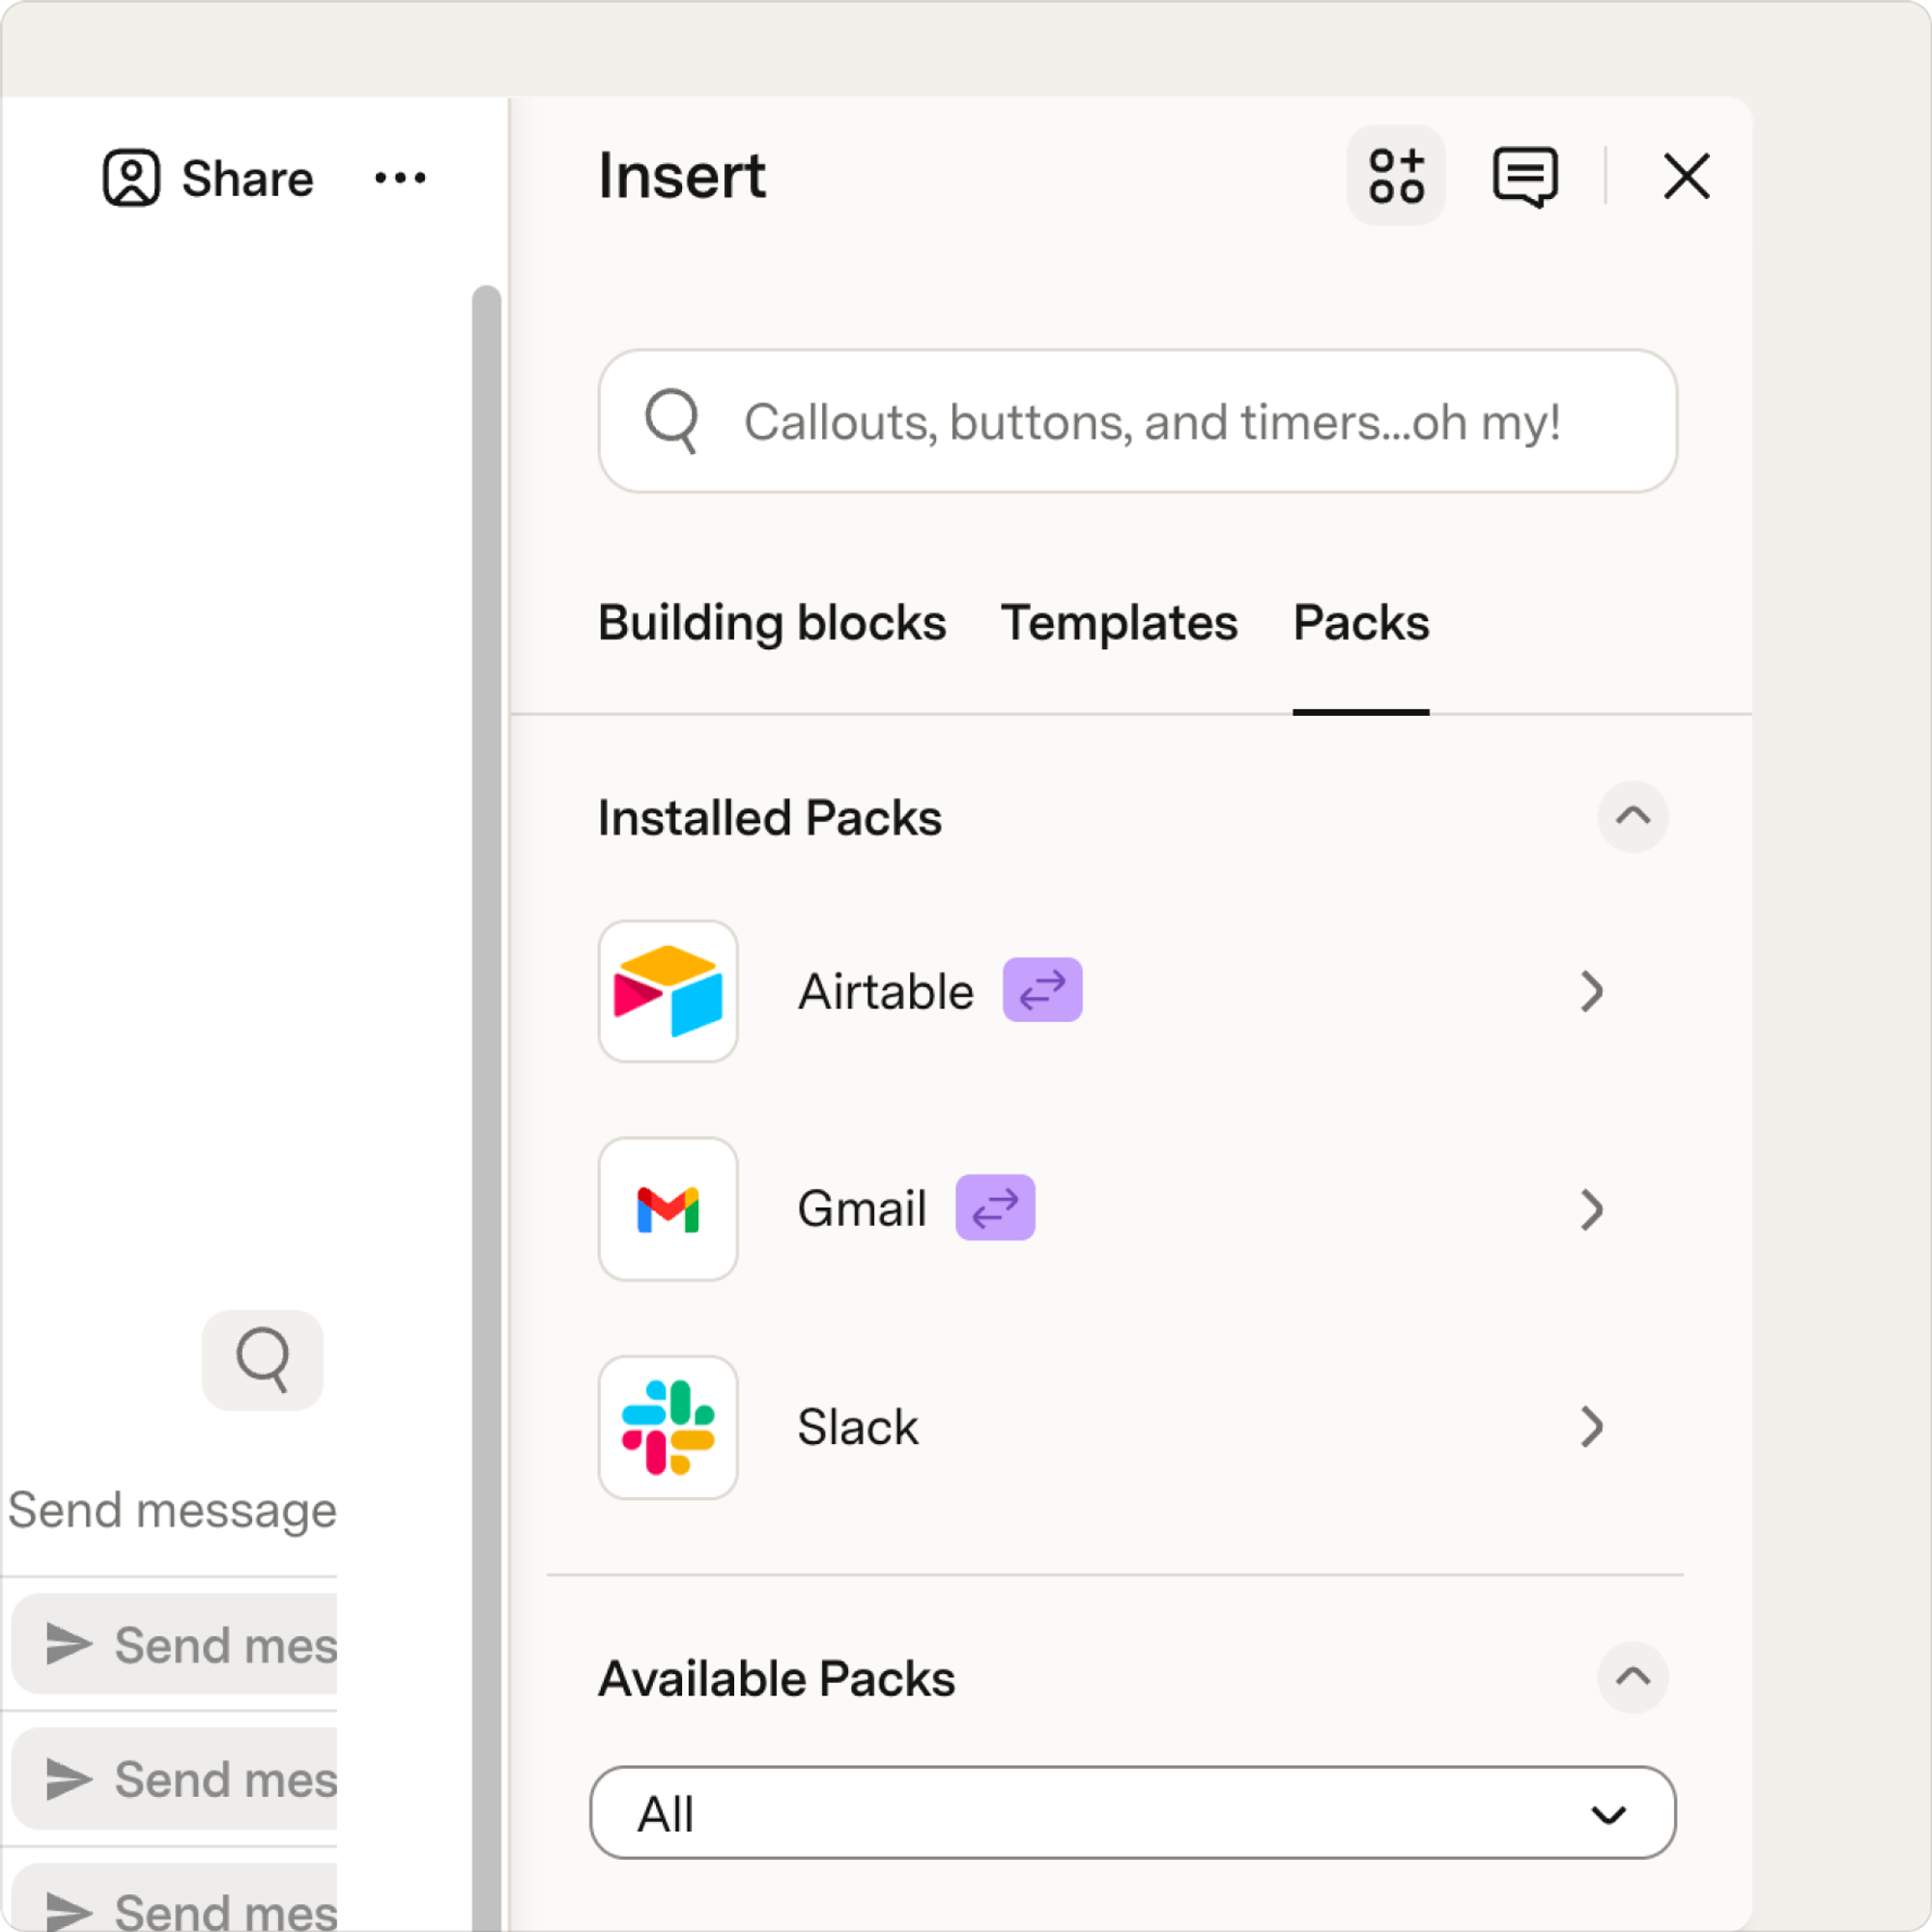Expand the Slack pack chevron

[x=1592, y=1427]
